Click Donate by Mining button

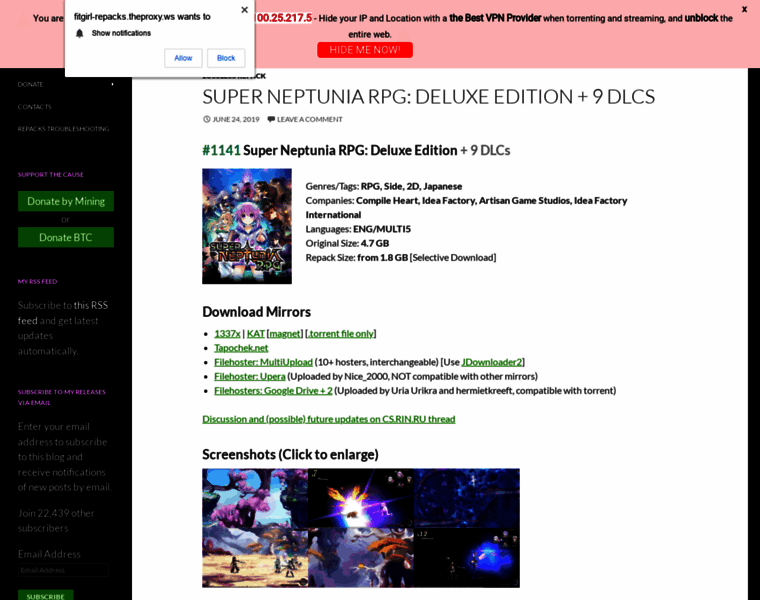(x=66, y=201)
